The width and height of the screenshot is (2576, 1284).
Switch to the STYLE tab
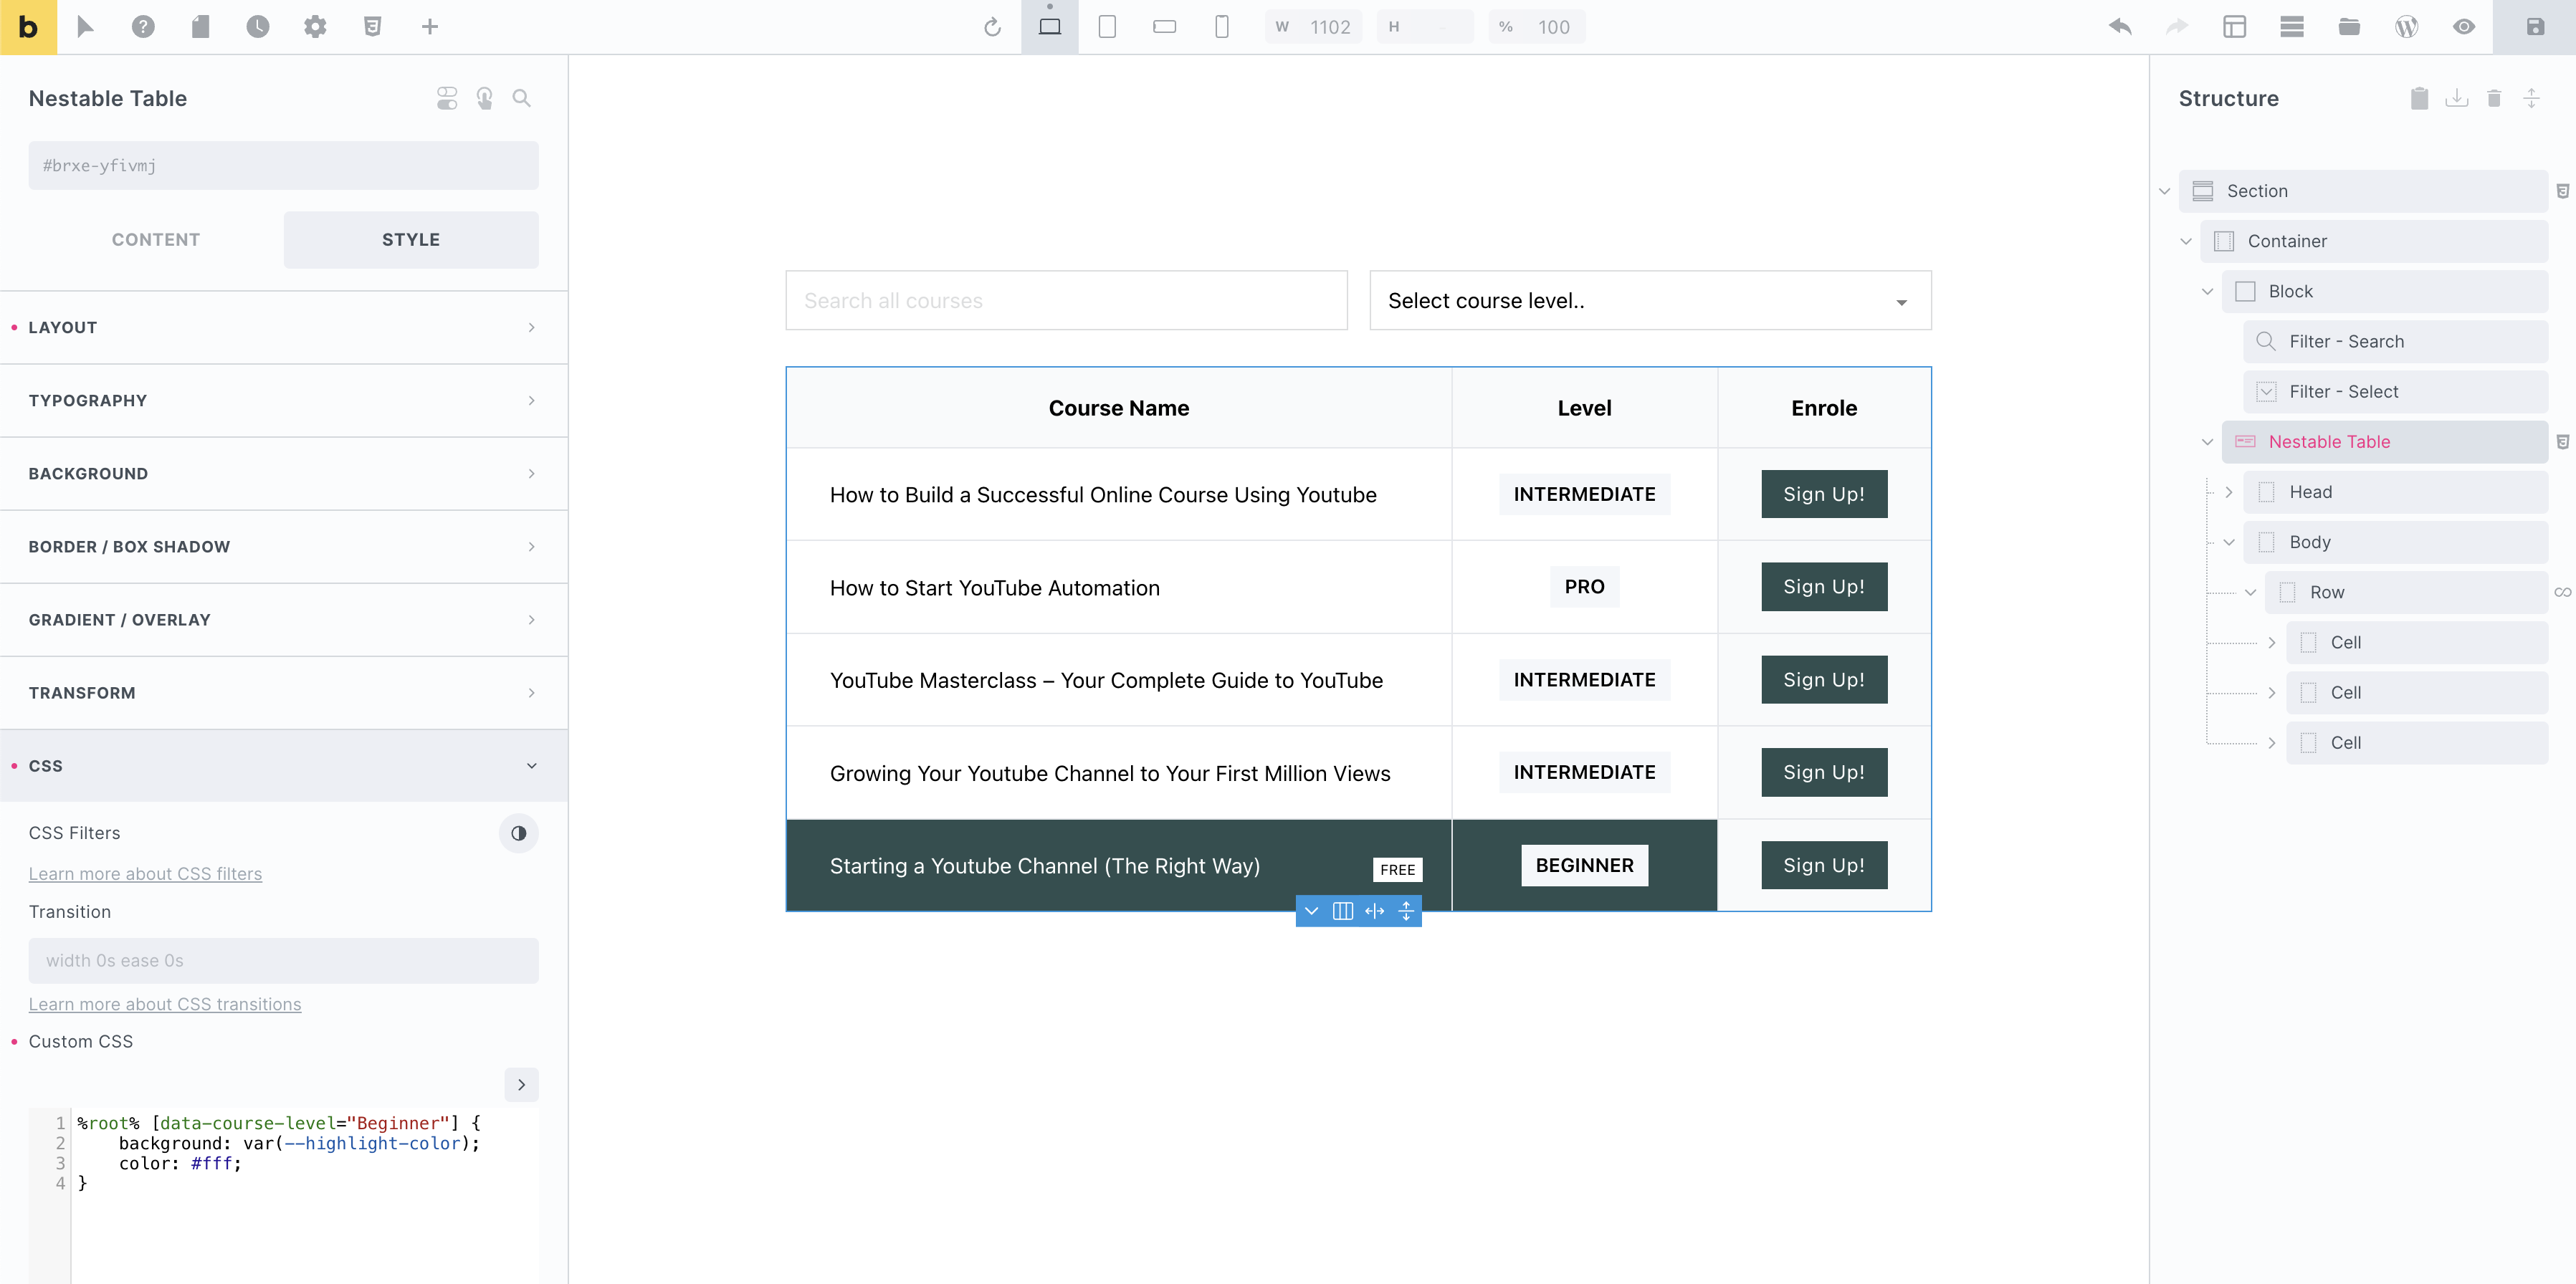[x=410, y=239]
